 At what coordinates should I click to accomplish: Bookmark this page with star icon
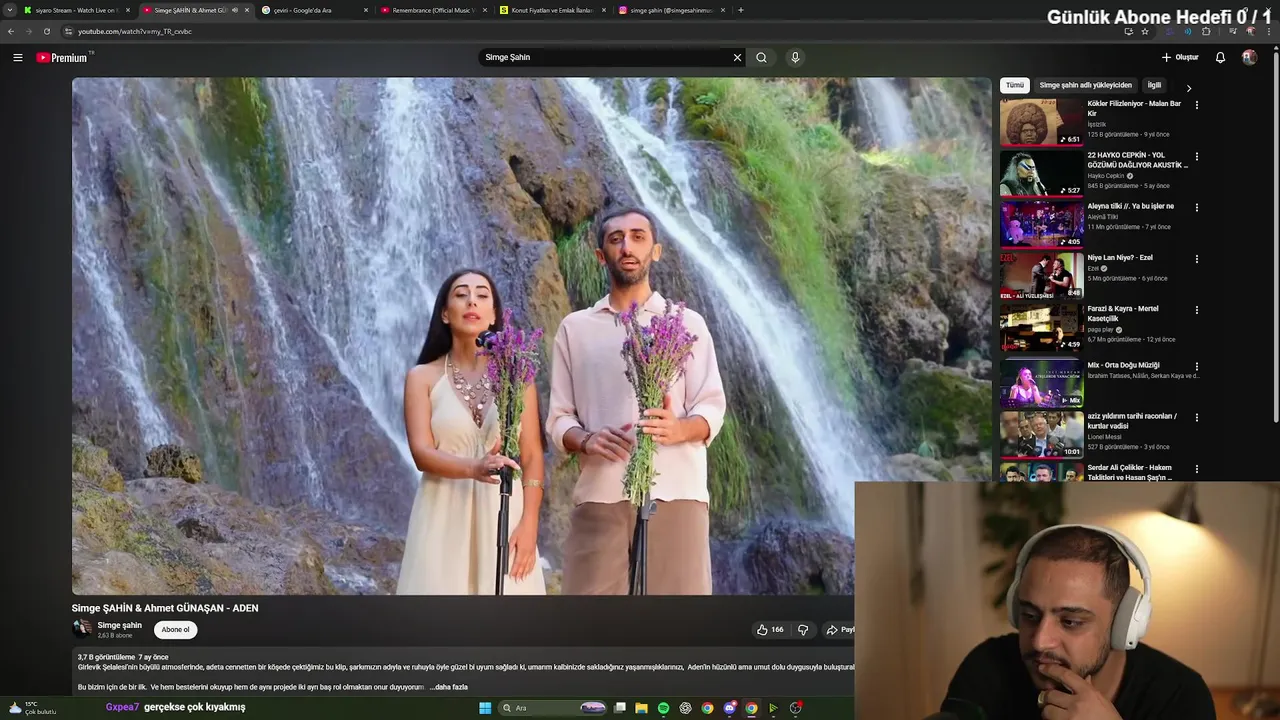point(1145,31)
